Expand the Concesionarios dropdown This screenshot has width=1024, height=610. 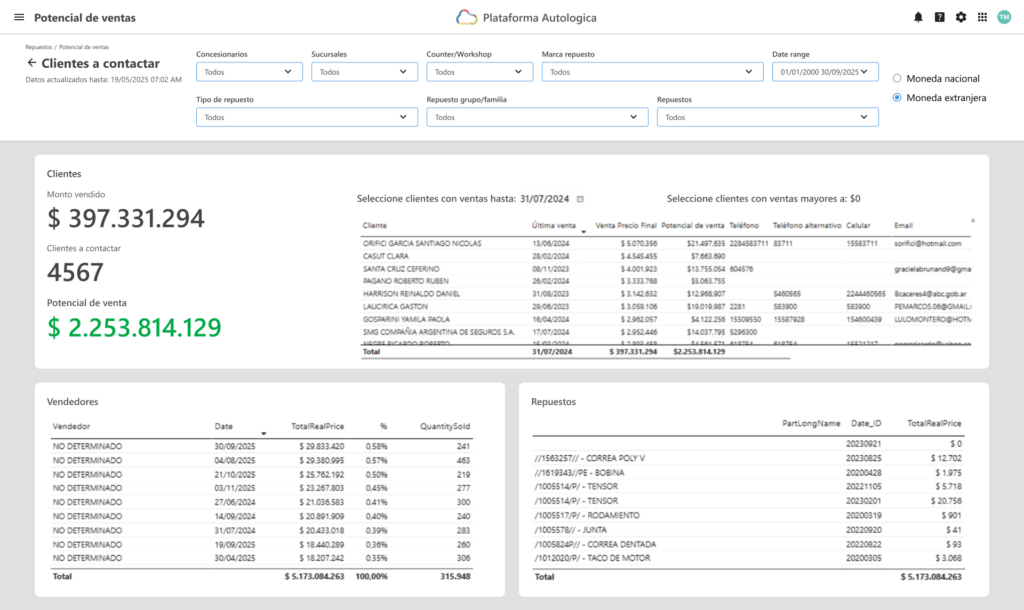249,72
